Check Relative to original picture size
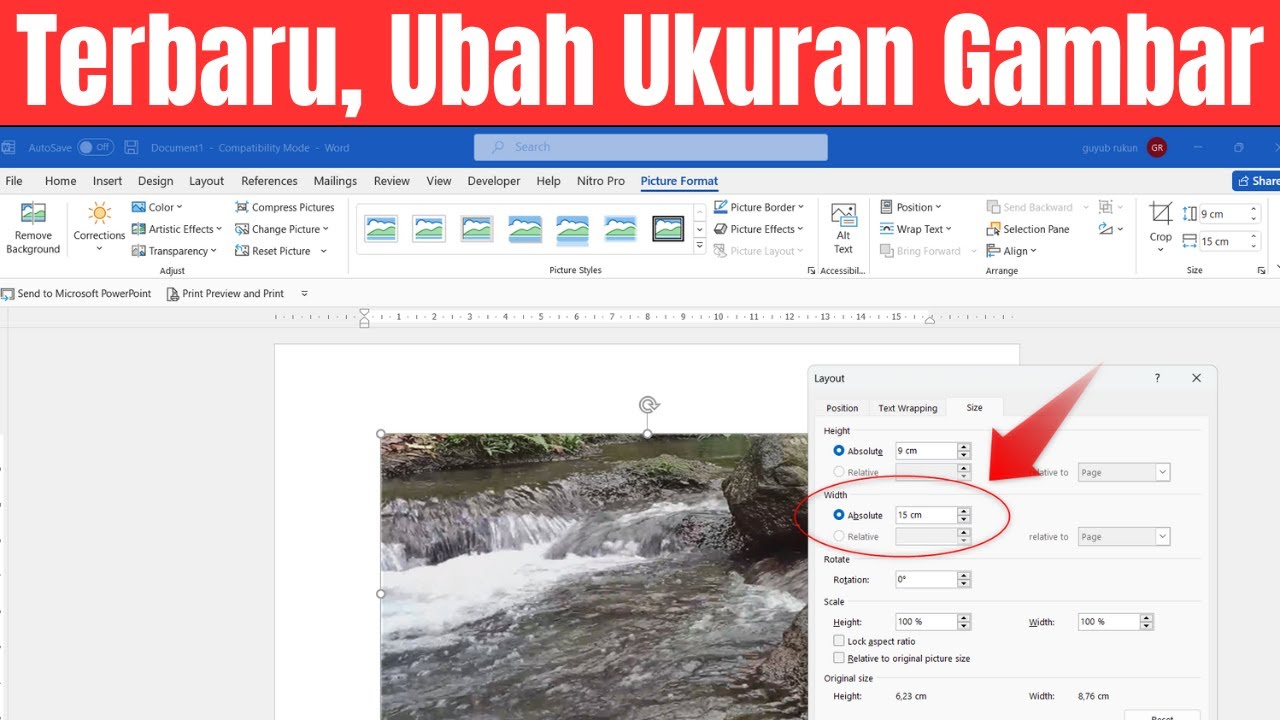This screenshot has height=720, width=1280. pyautogui.click(x=839, y=658)
